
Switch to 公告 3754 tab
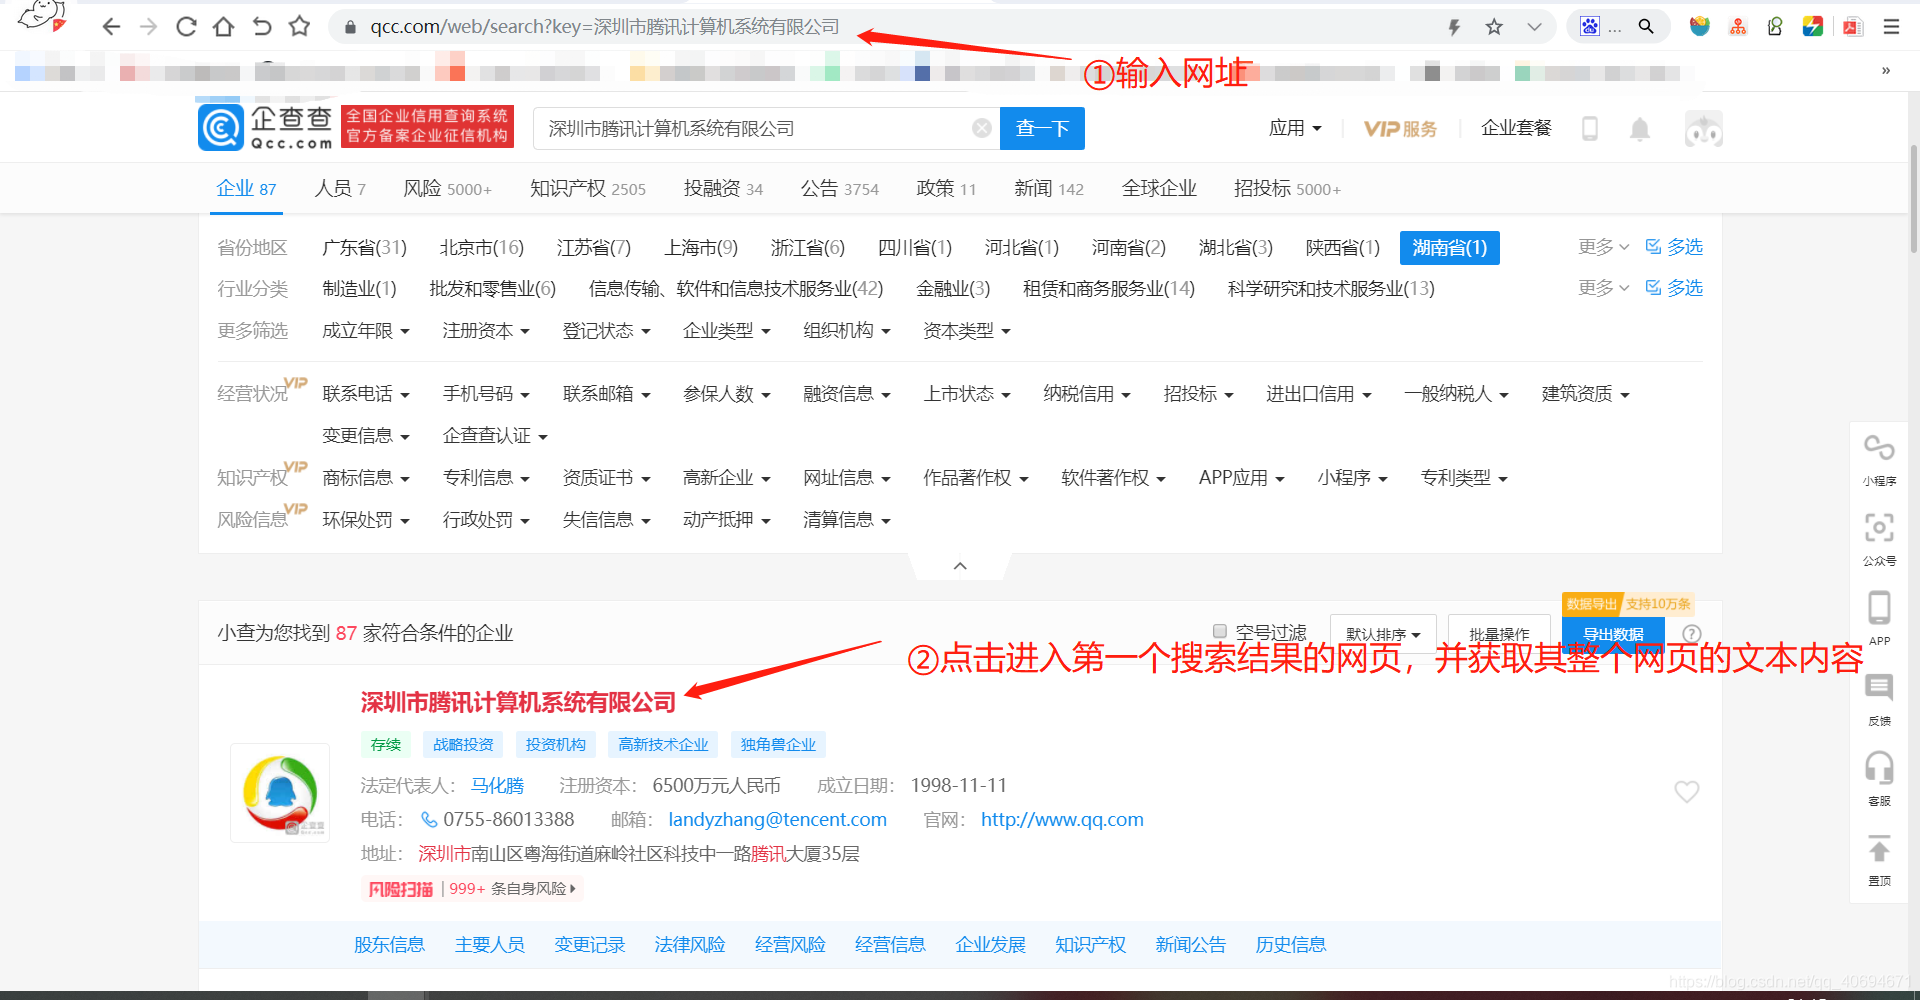click(x=839, y=188)
